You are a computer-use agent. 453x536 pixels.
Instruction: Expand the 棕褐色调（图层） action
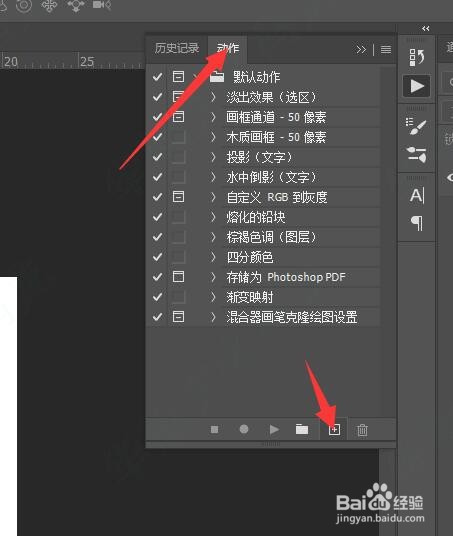(x=213, y=237)
